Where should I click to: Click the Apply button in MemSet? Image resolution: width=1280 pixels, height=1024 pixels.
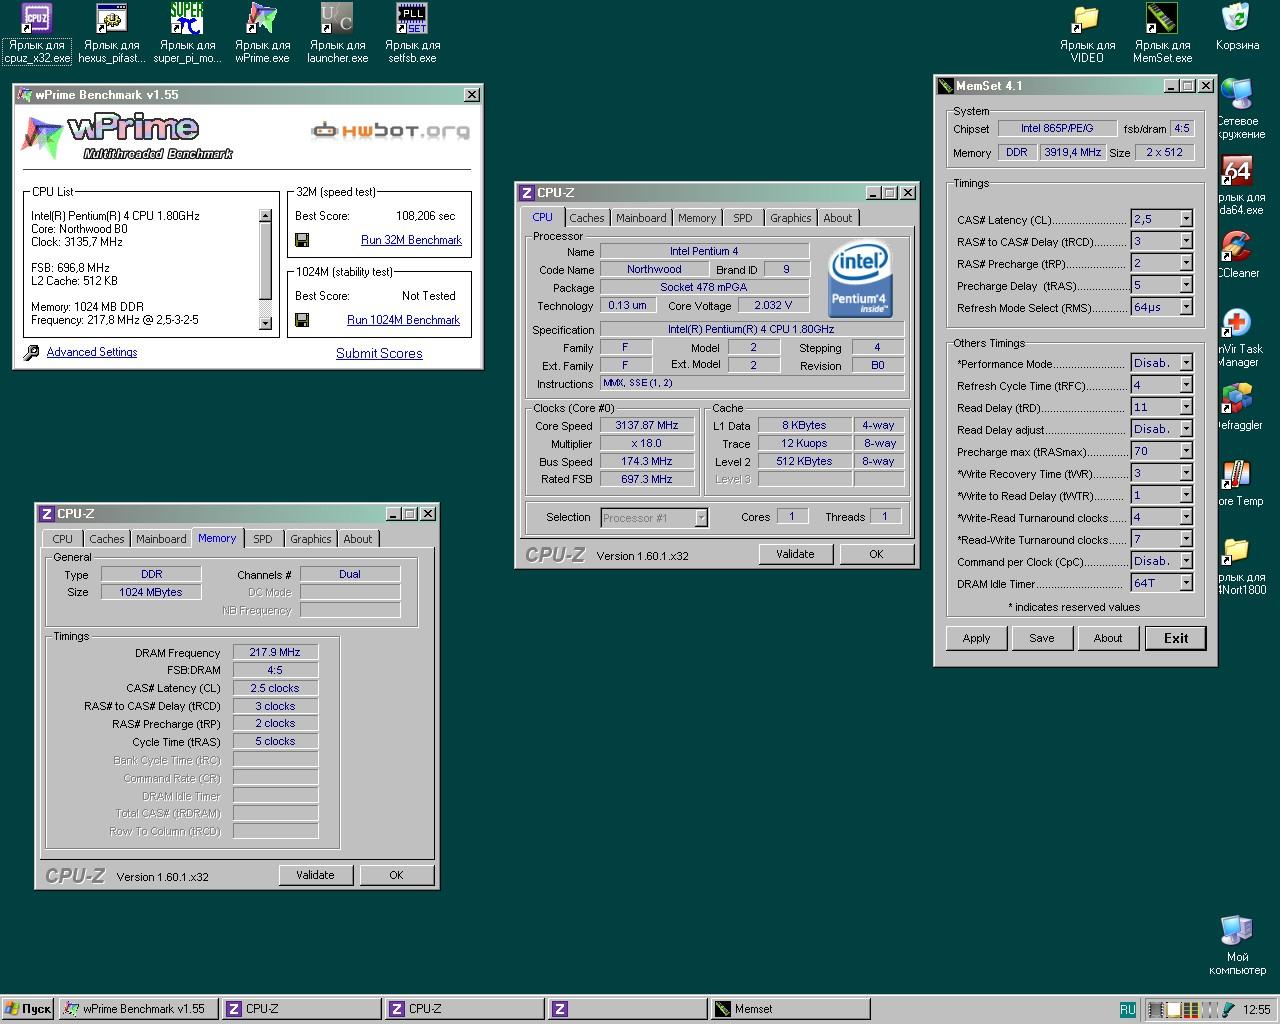pyautogui.click(x=976, y=638)
